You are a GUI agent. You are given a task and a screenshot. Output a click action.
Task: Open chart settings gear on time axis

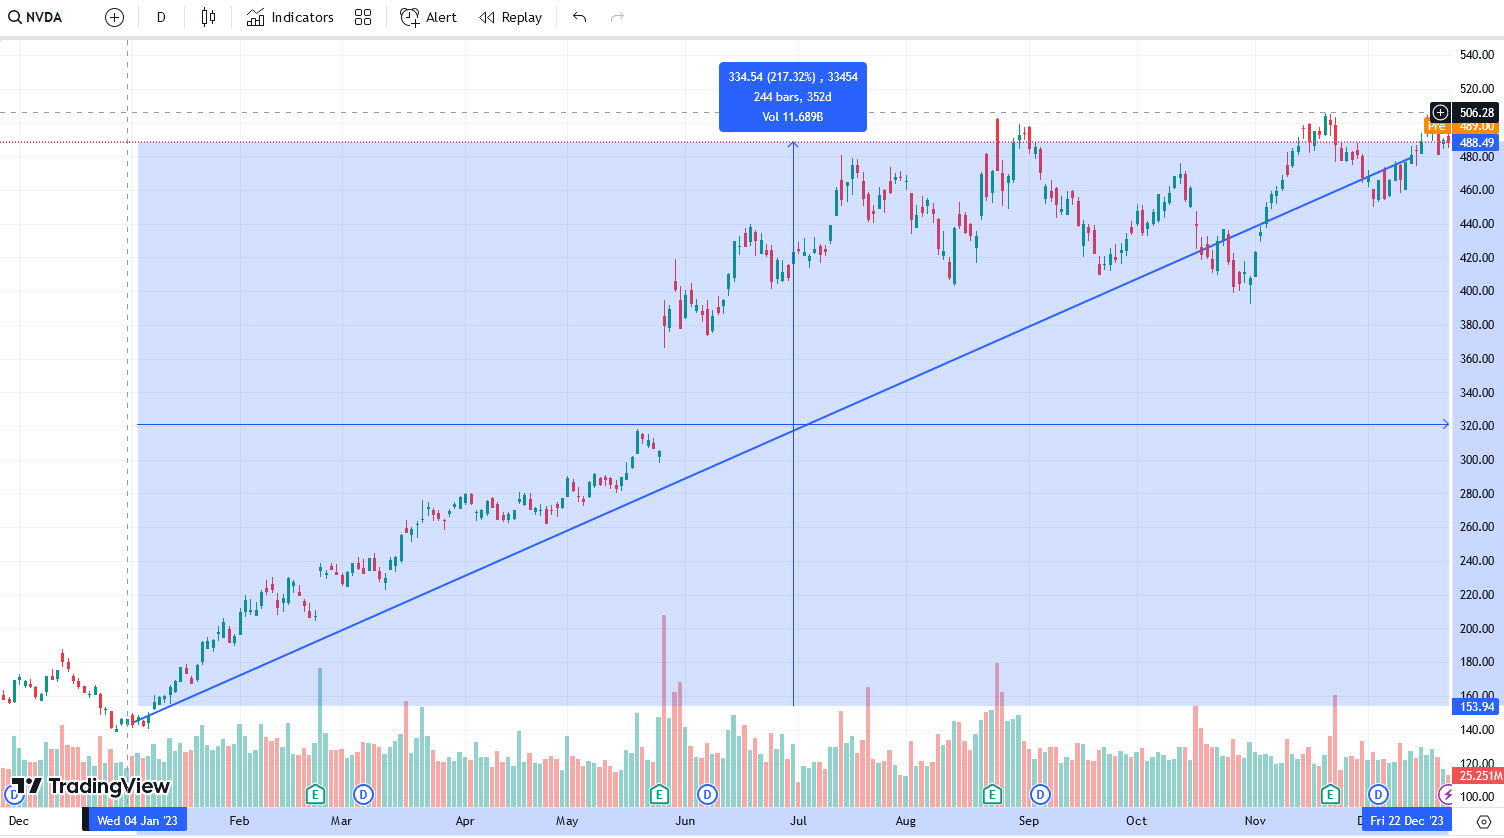[1483, 821]
